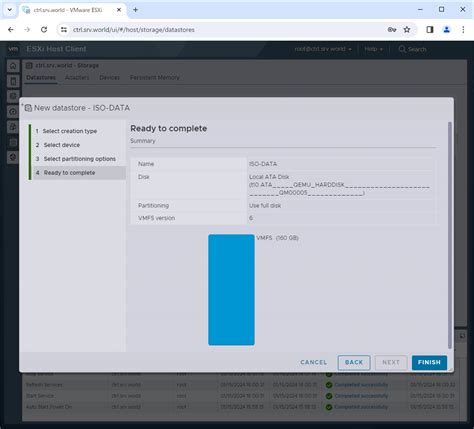The image size is (474, 429).
Task: Reload the page
Action: [44, 30]
